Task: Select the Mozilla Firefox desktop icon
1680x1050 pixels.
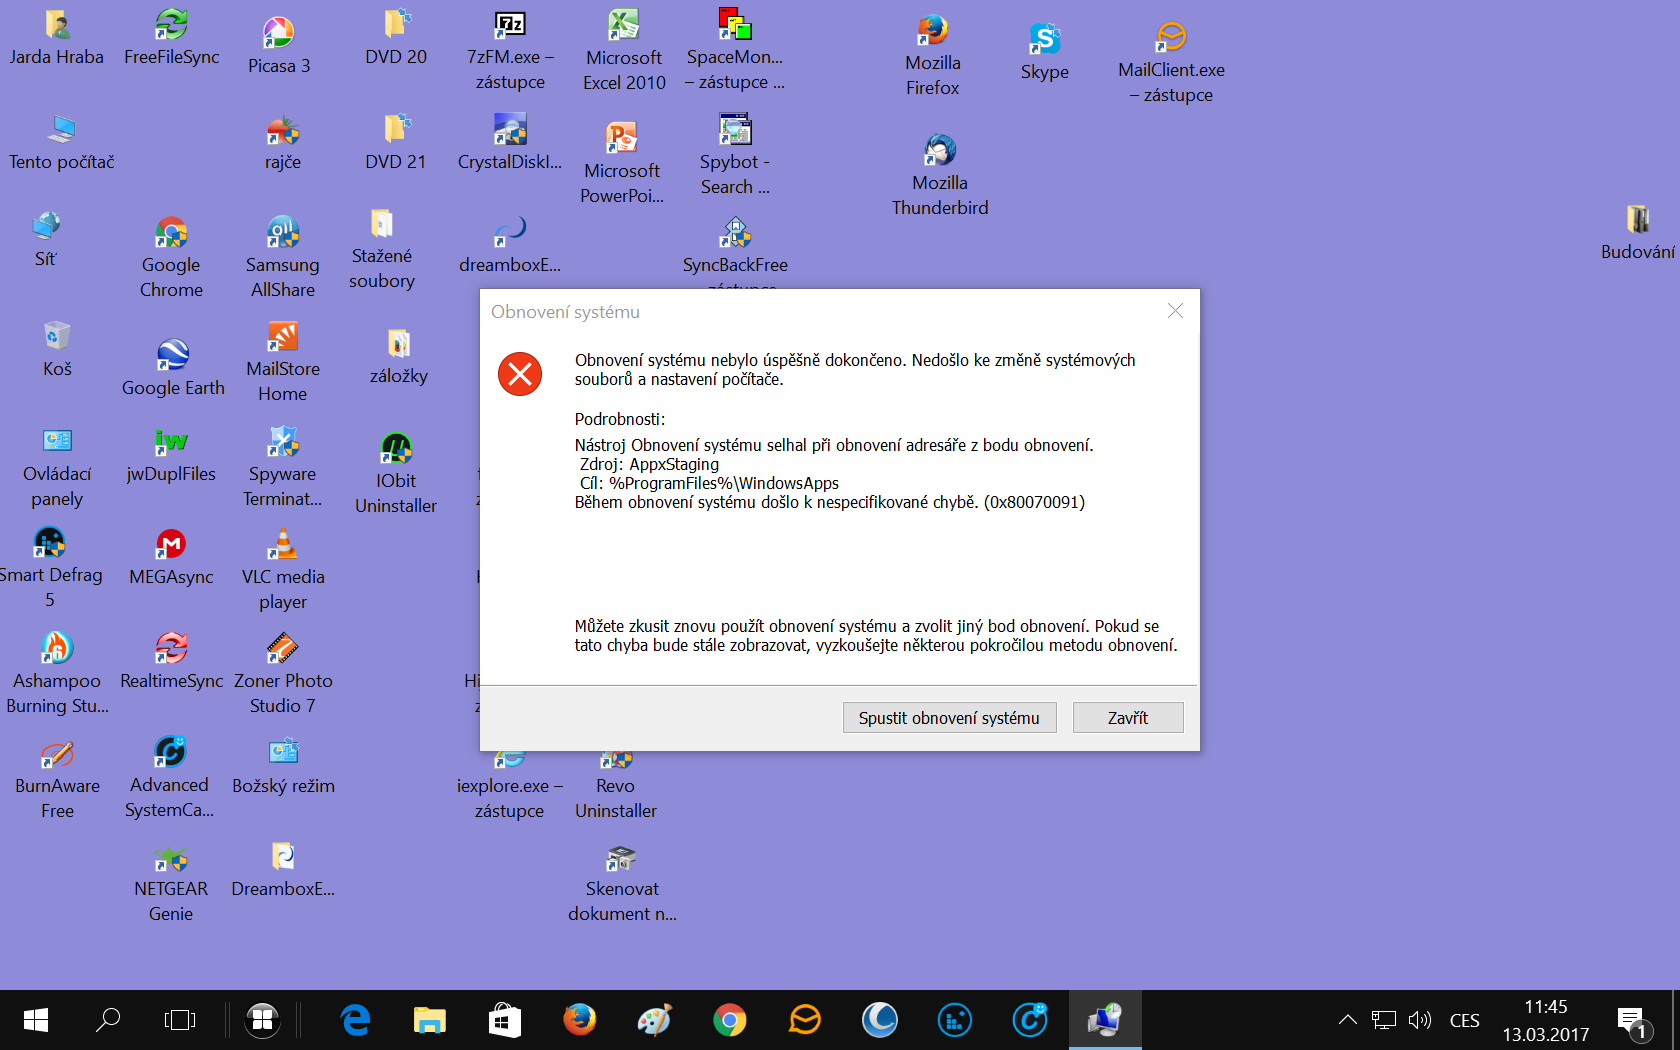Action: tap(933, 56)
